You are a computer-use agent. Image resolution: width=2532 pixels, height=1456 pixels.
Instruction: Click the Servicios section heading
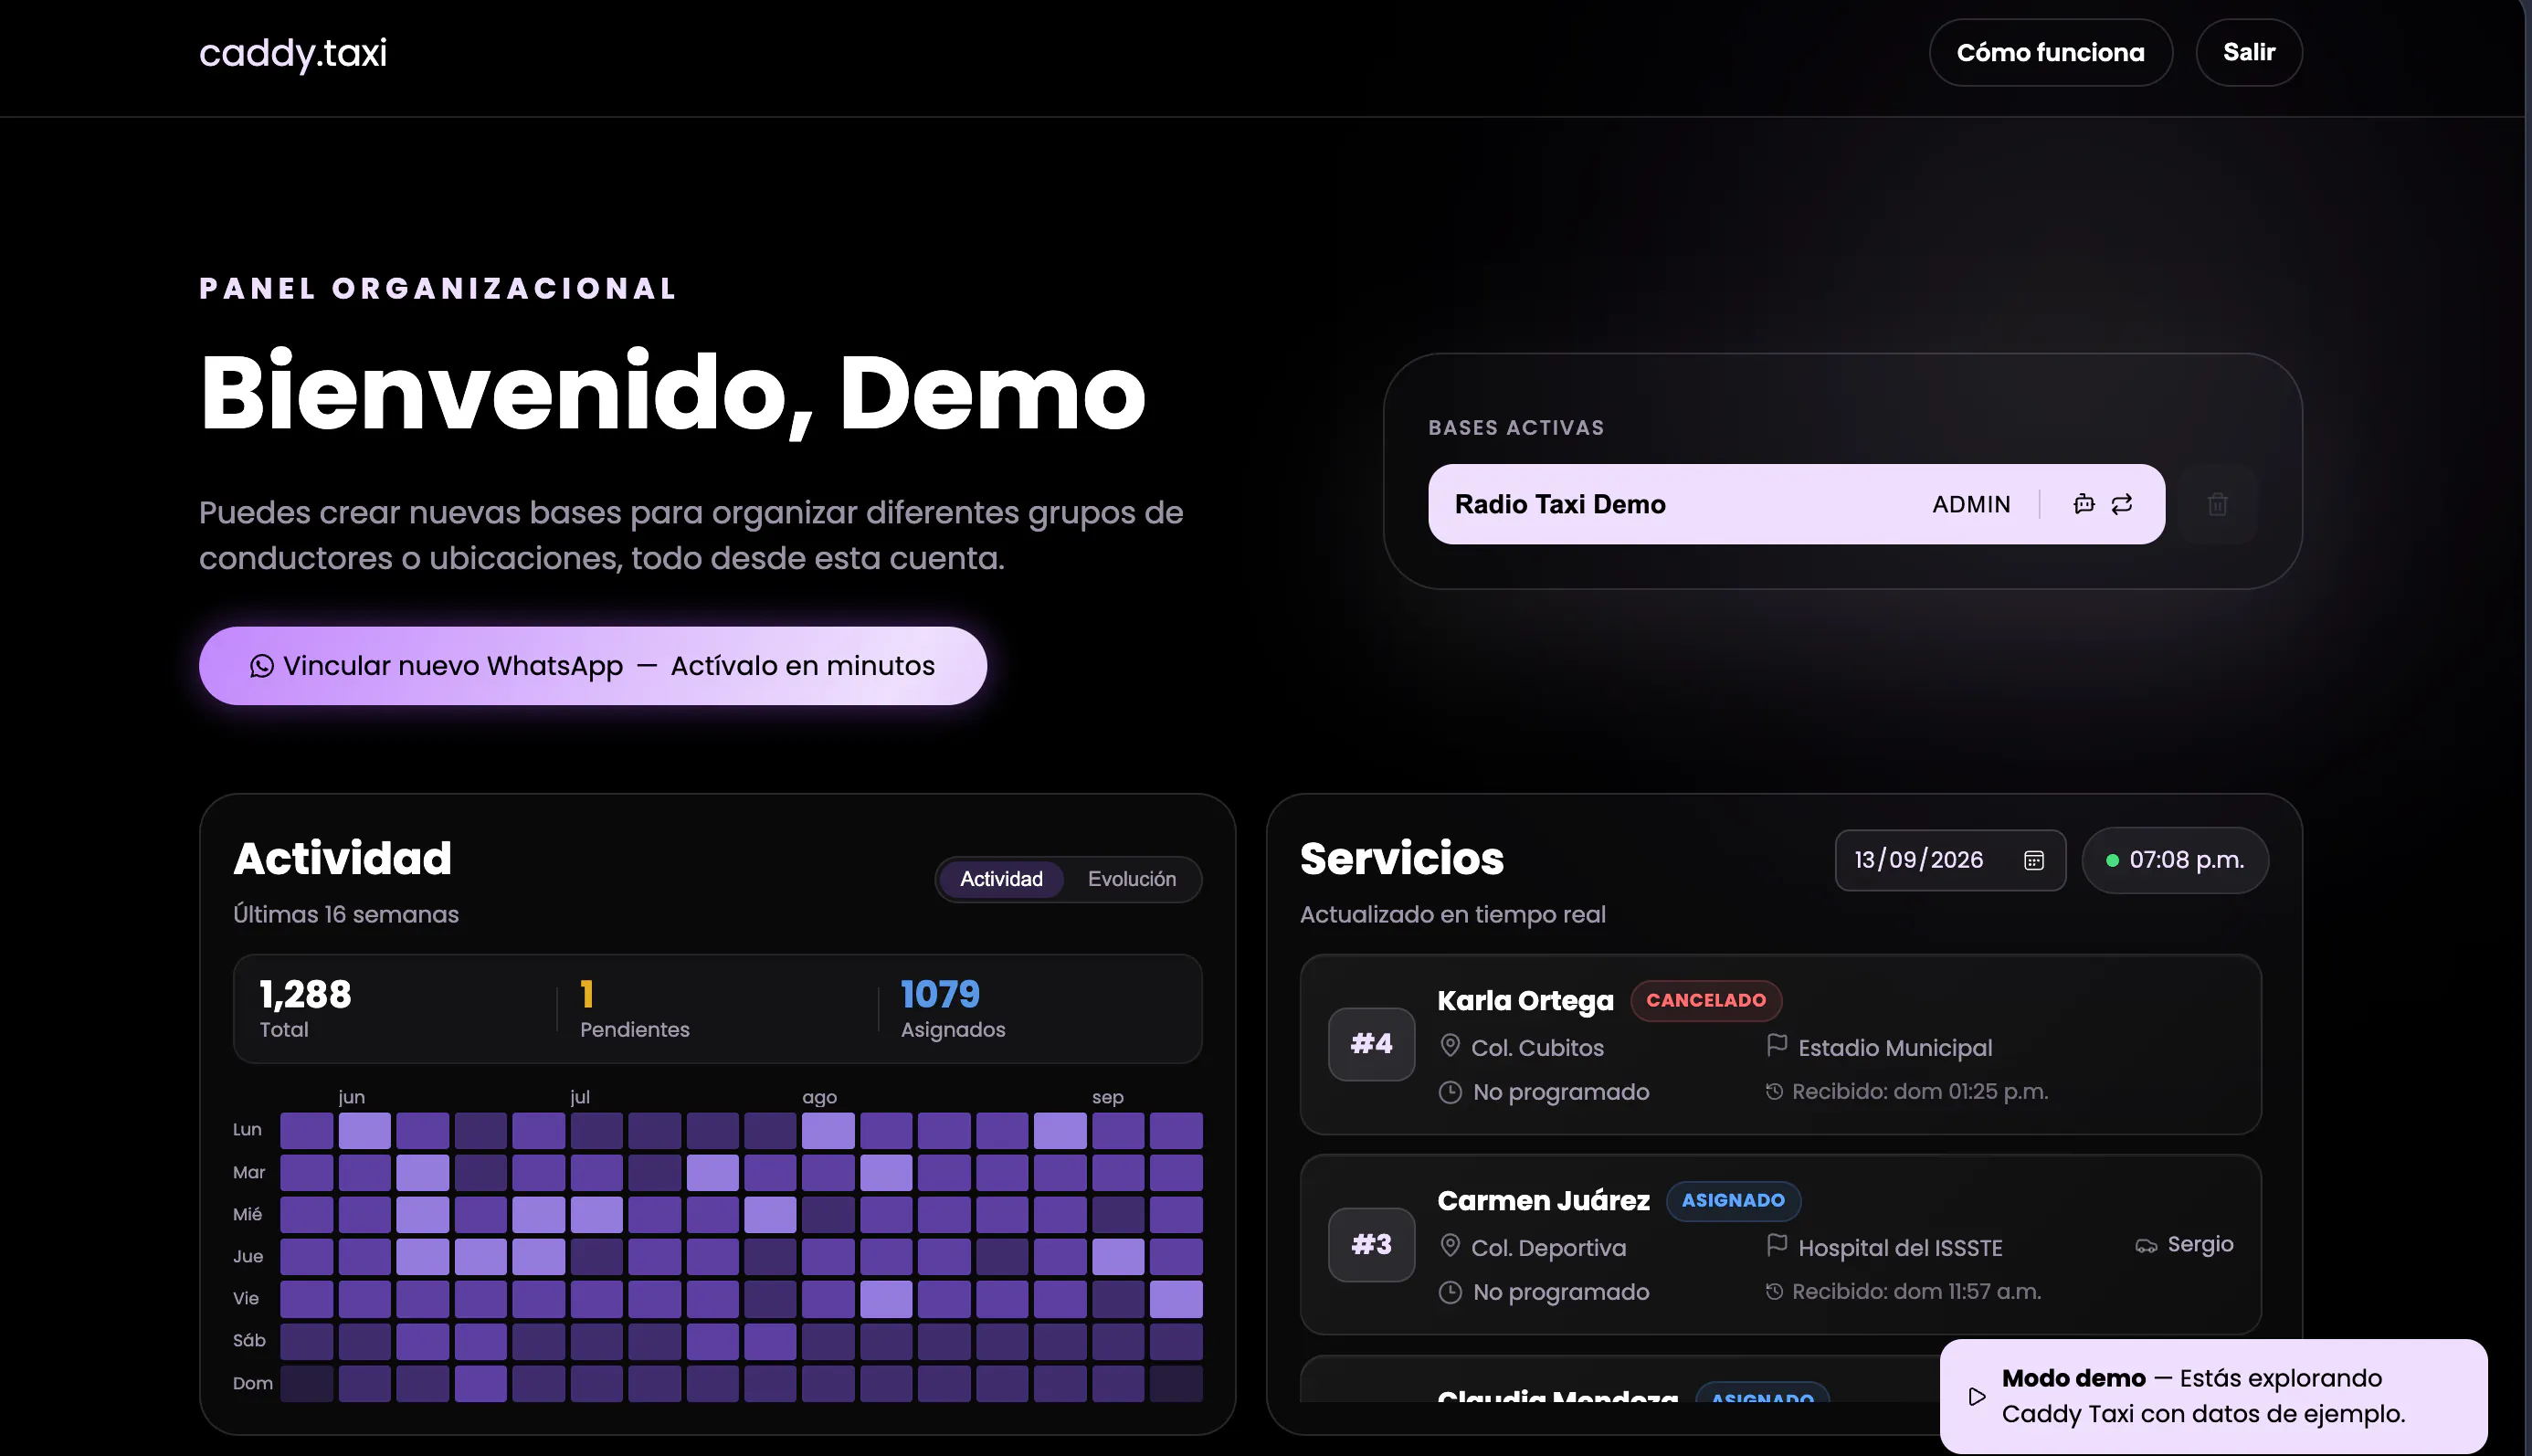coord(1401,858)
